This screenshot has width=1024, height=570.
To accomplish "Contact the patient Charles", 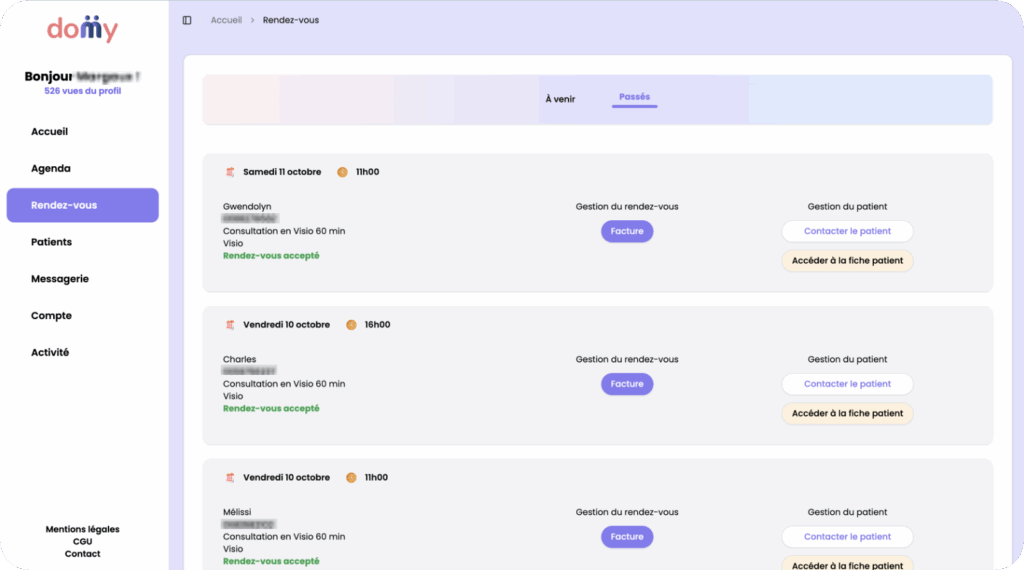I will pyautogui.click(x=847, y=384).
